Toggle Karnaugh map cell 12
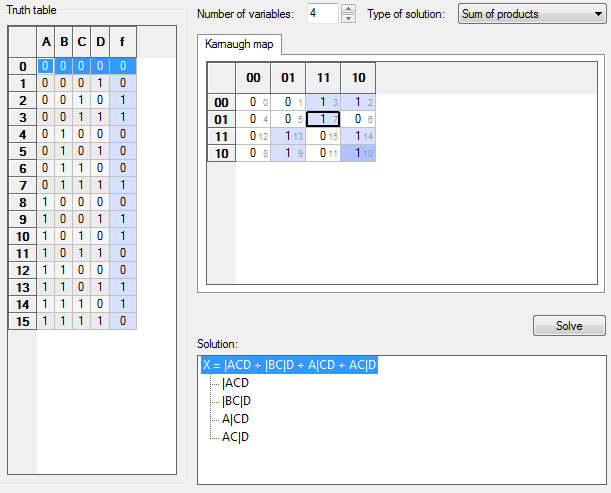611x493 pixels. 253,136
